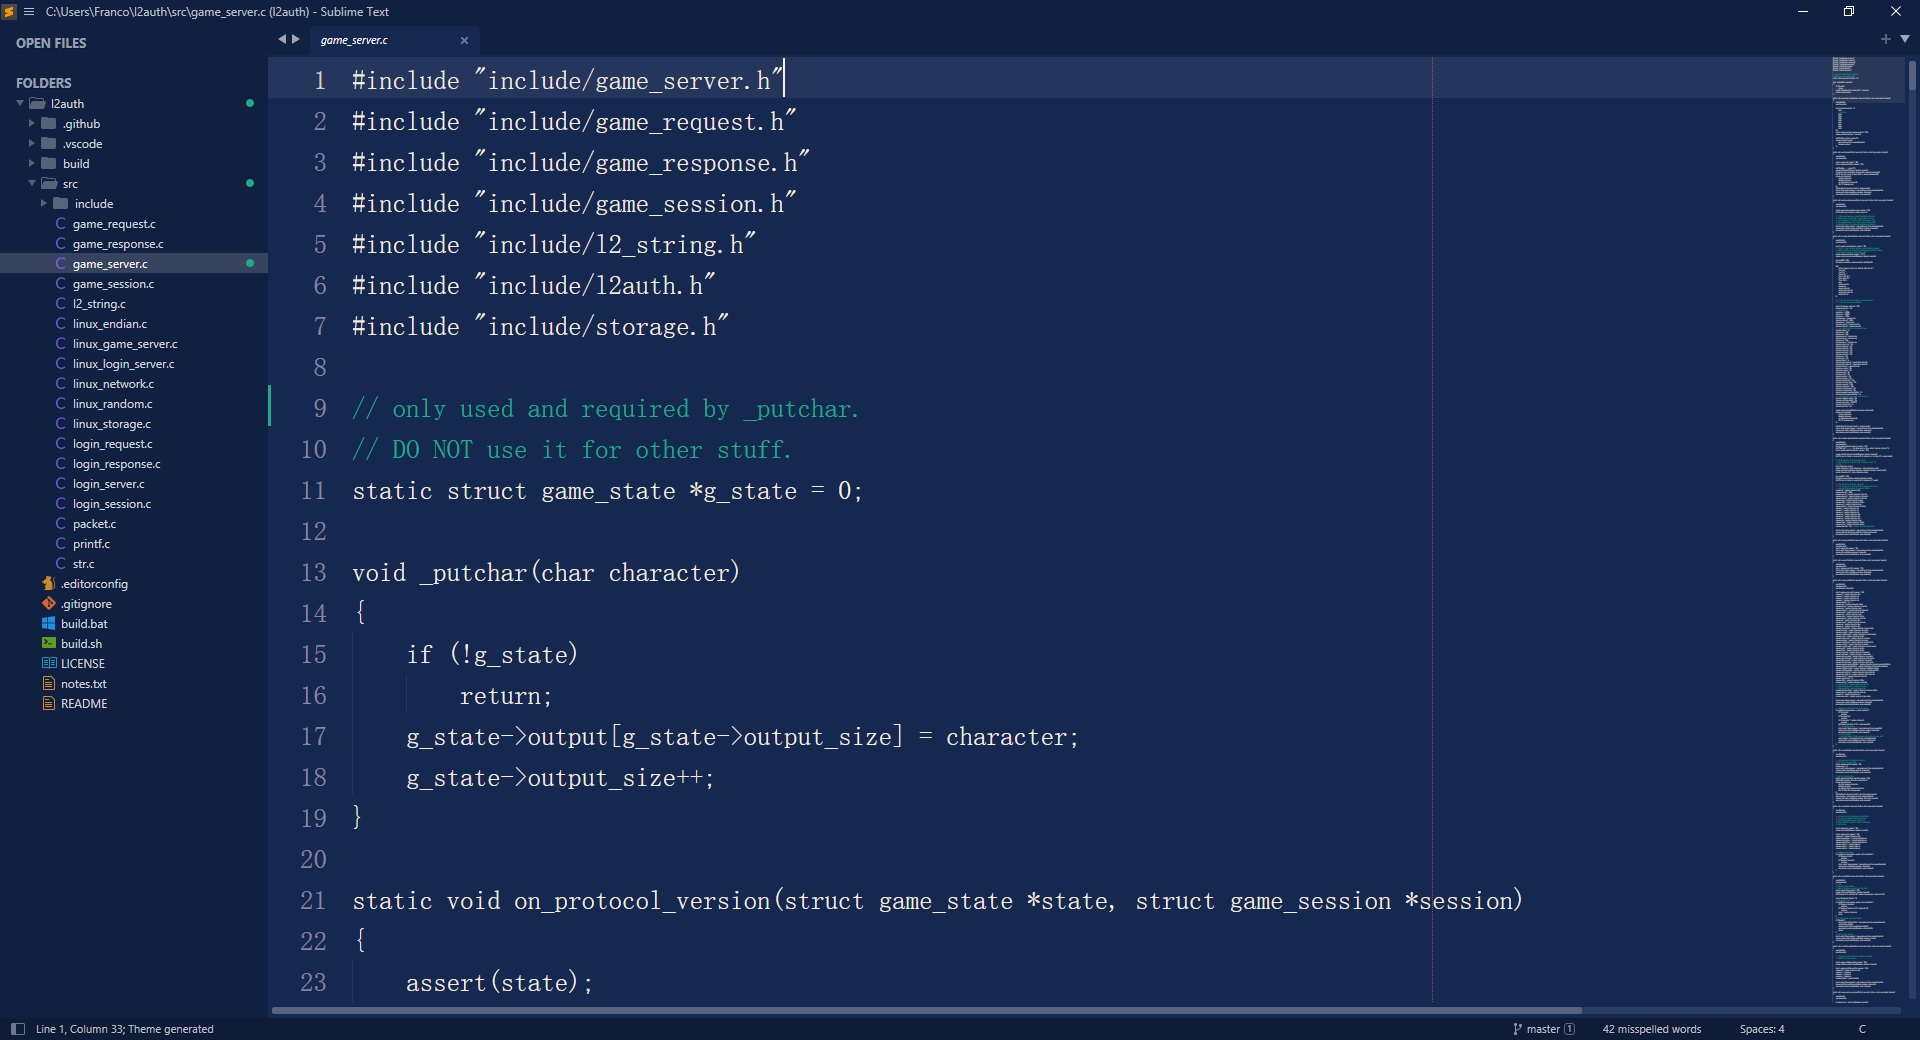Open linux_game_server.c file

125,344
